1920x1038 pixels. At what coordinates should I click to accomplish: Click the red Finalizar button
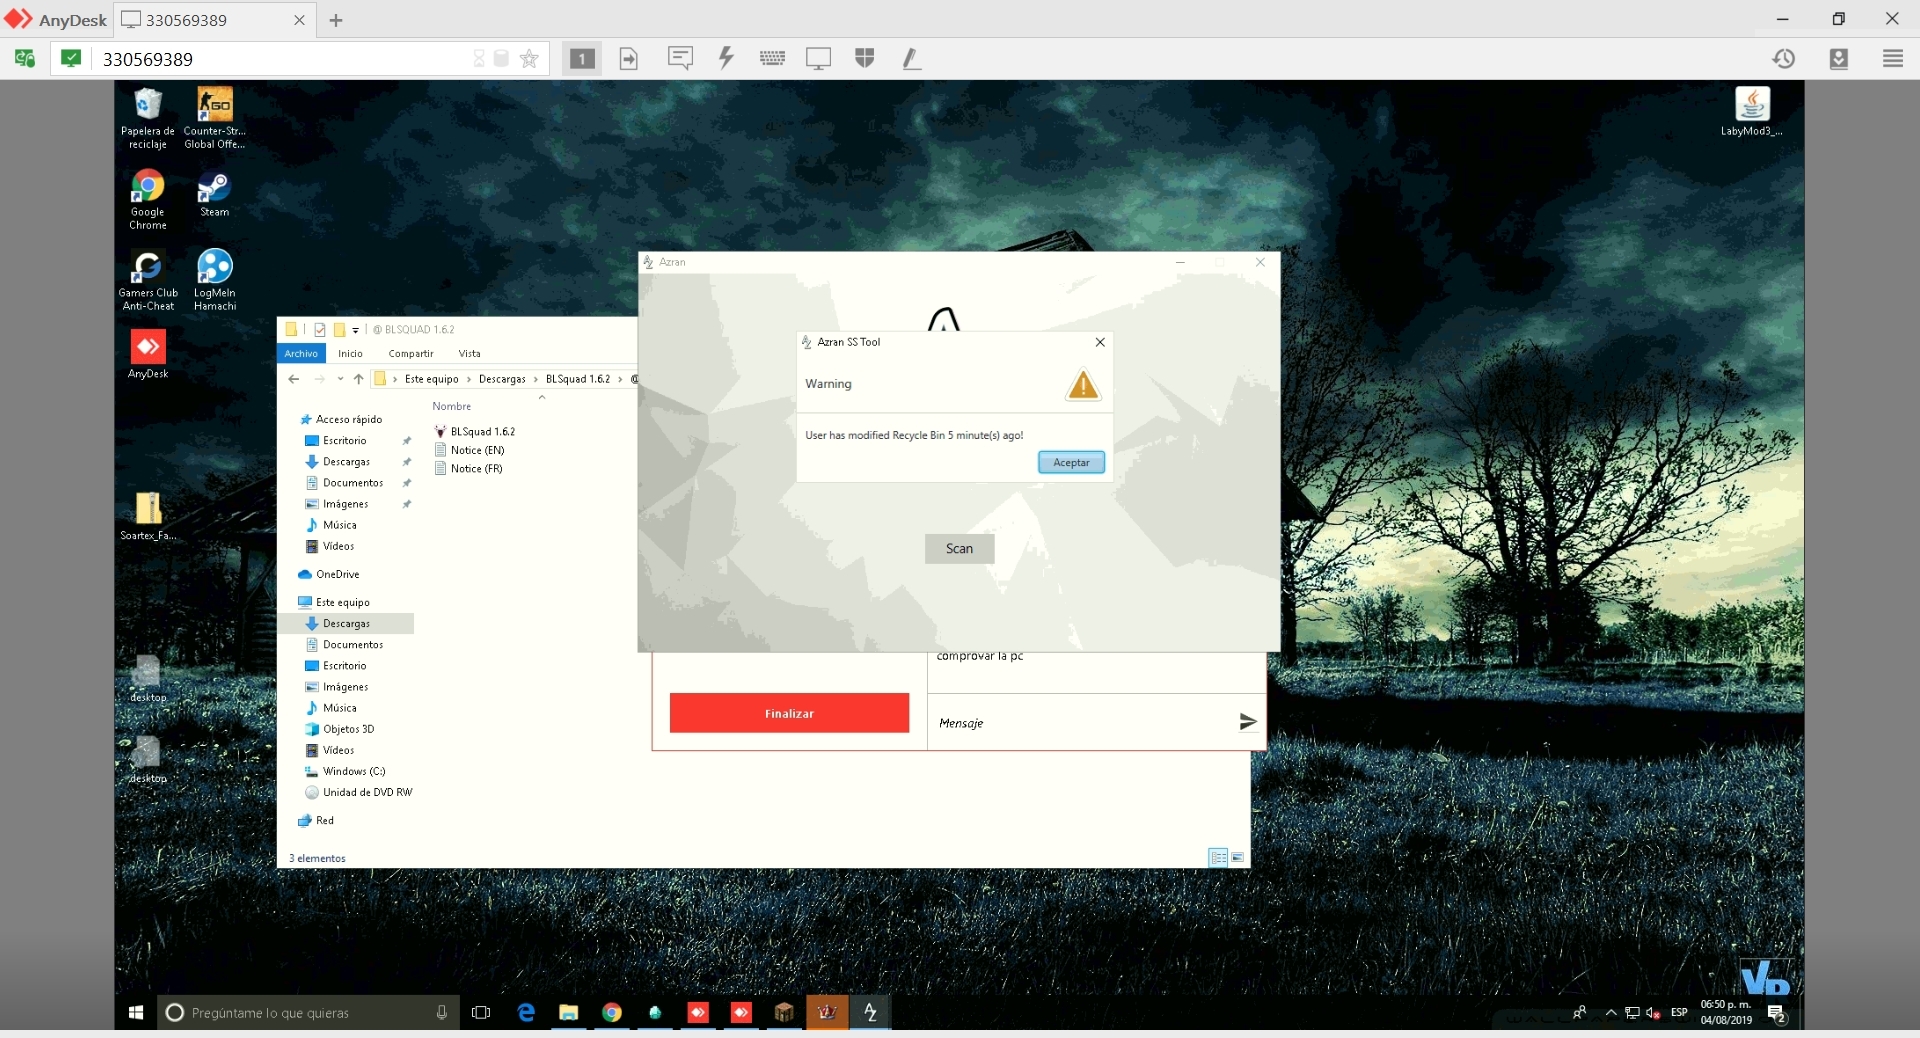(789, 713)
